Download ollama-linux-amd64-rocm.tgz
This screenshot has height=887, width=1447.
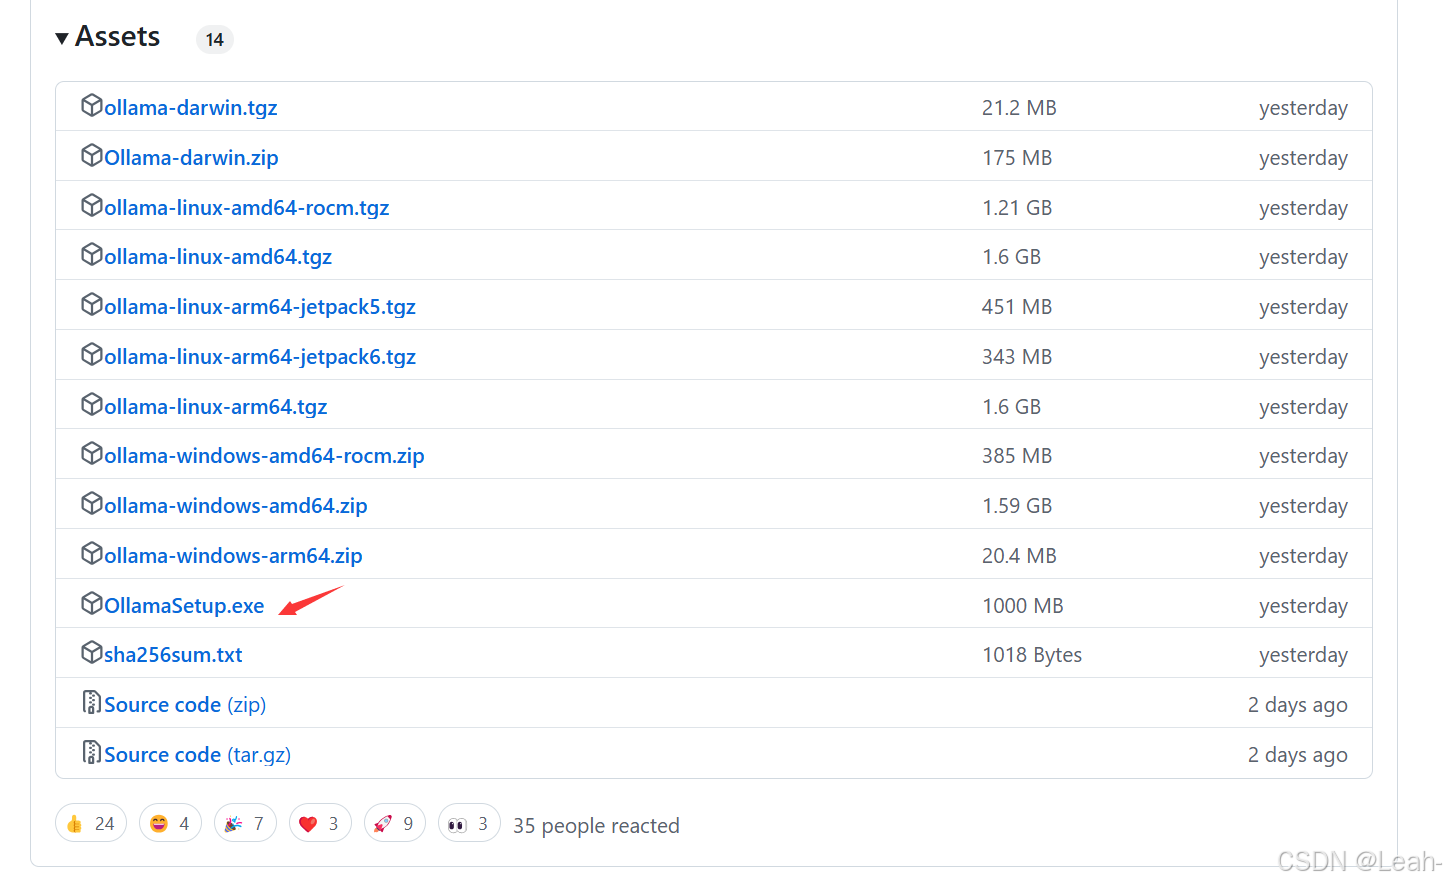click(247, 208)
